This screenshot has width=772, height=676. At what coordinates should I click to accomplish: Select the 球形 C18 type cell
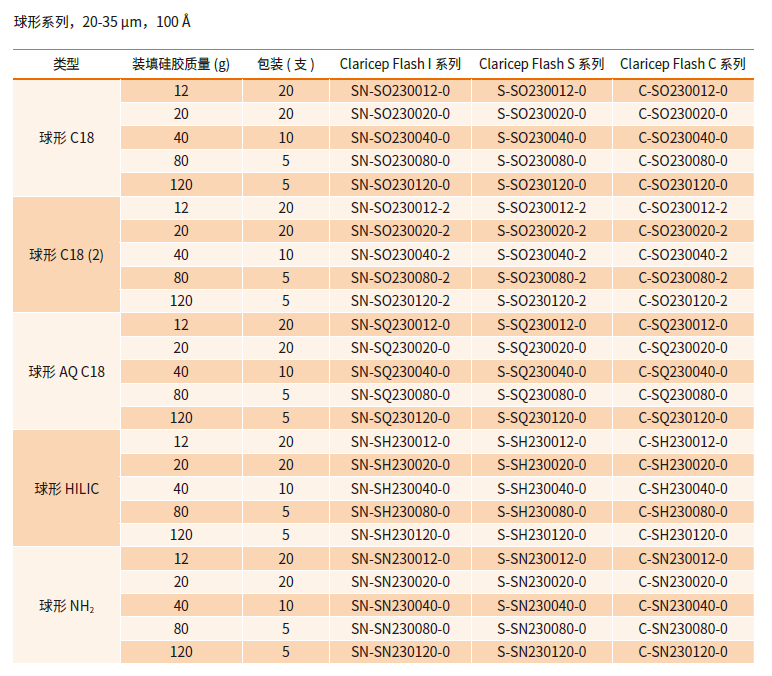66,138
